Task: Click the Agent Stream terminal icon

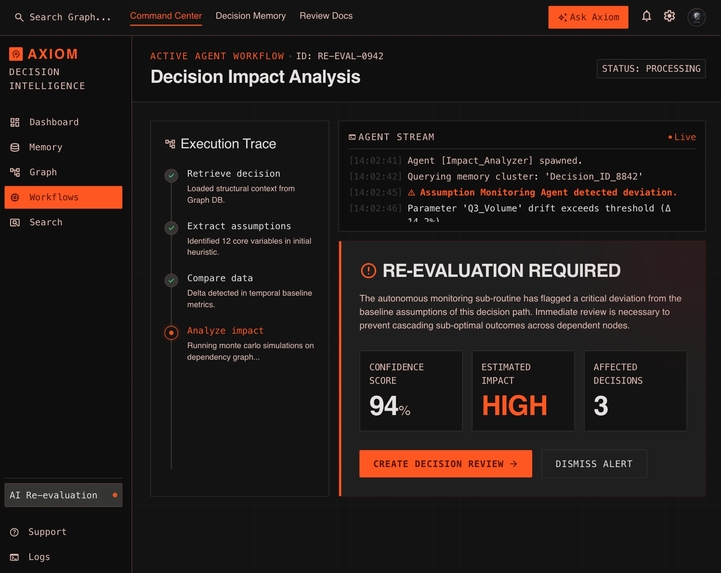Action: point(352,137)
